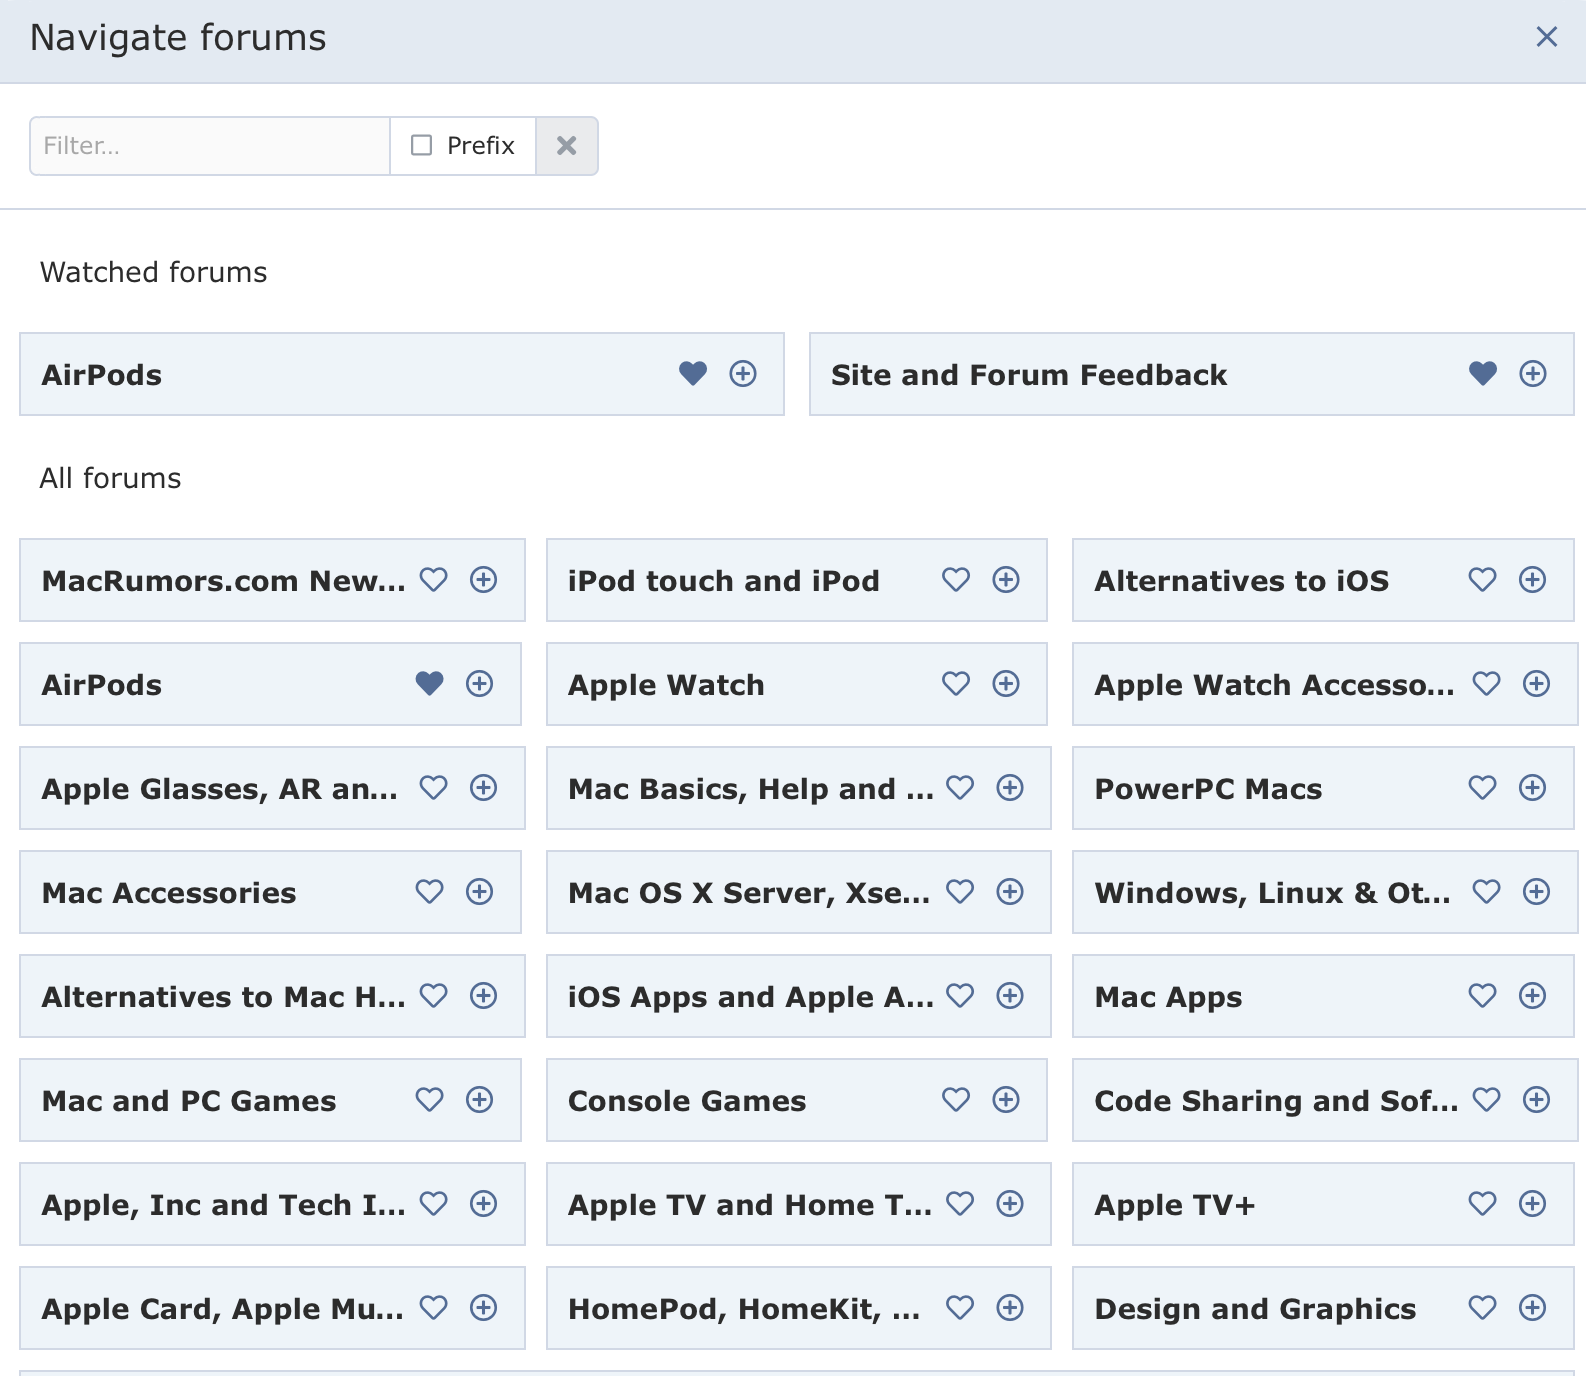1586x1376 pixels.
Task: Click plus icon for Mac and PC Games
Action: point(480,1100)
